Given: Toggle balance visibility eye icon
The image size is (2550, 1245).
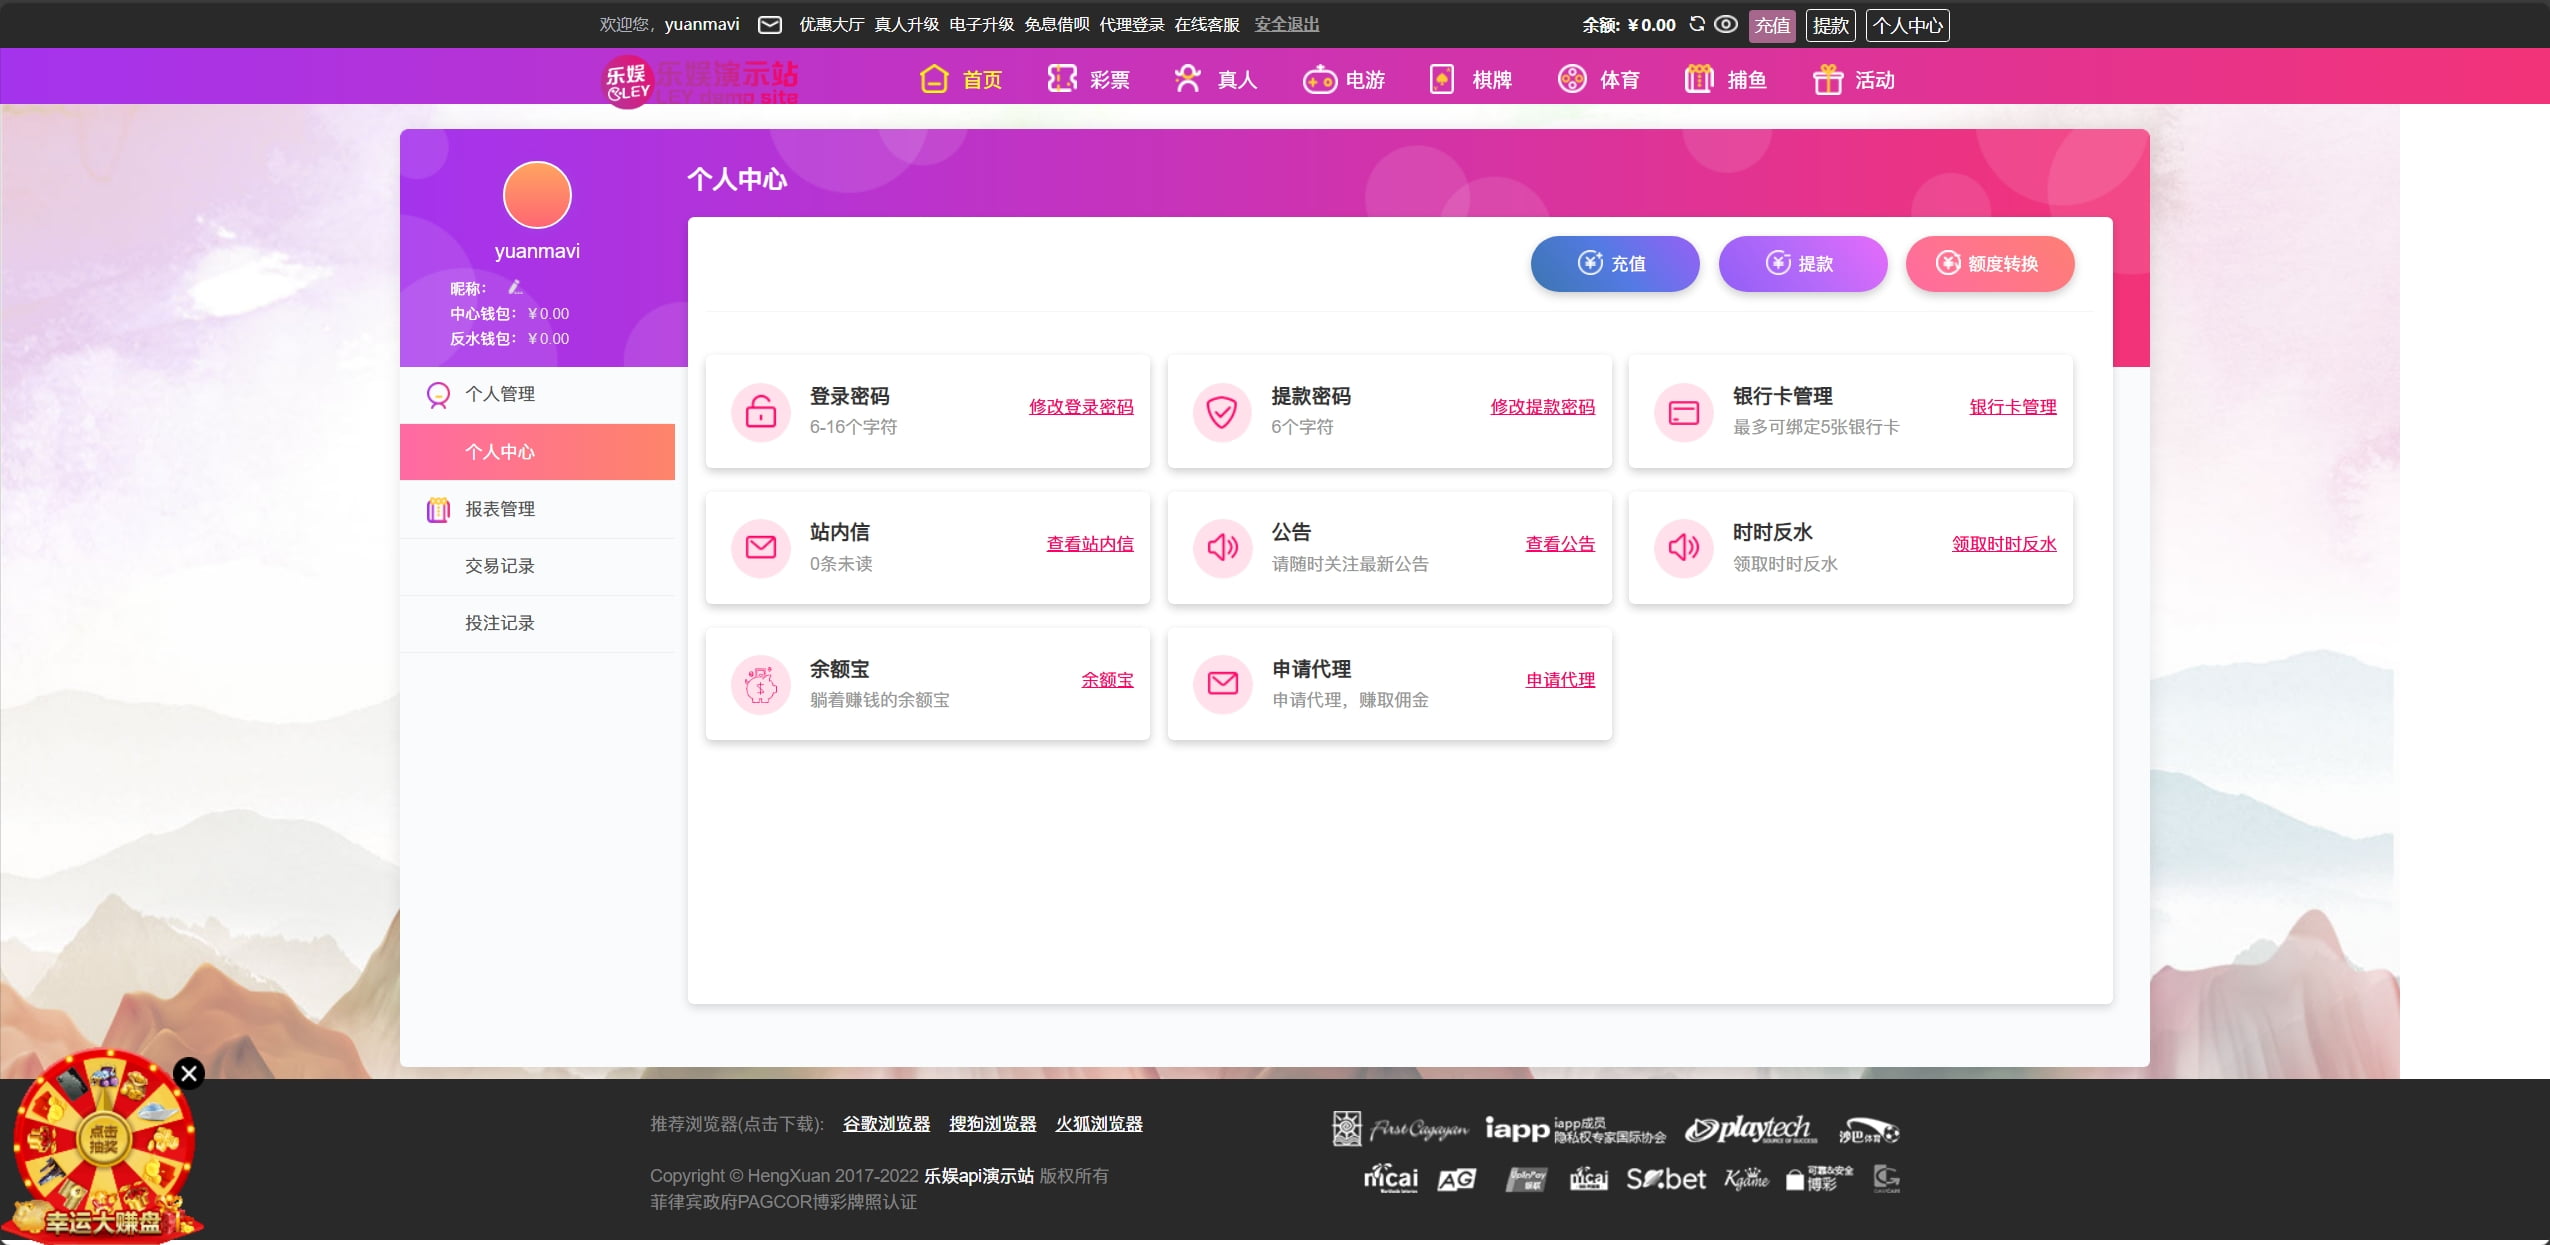Looking at the screenshot, I should tap(1726, 24).
